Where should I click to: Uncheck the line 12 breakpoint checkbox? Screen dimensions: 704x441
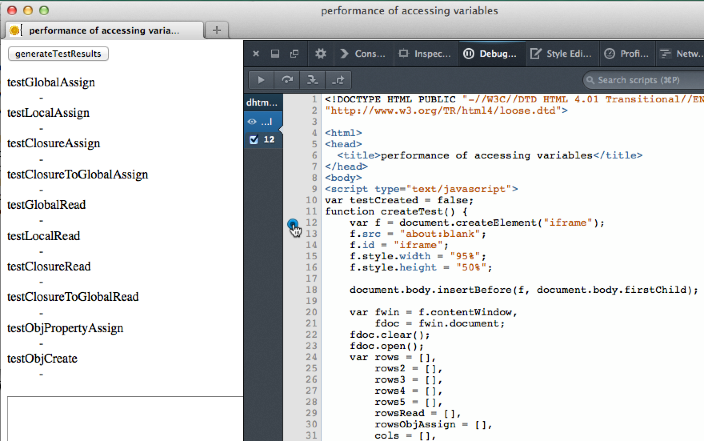254,139
